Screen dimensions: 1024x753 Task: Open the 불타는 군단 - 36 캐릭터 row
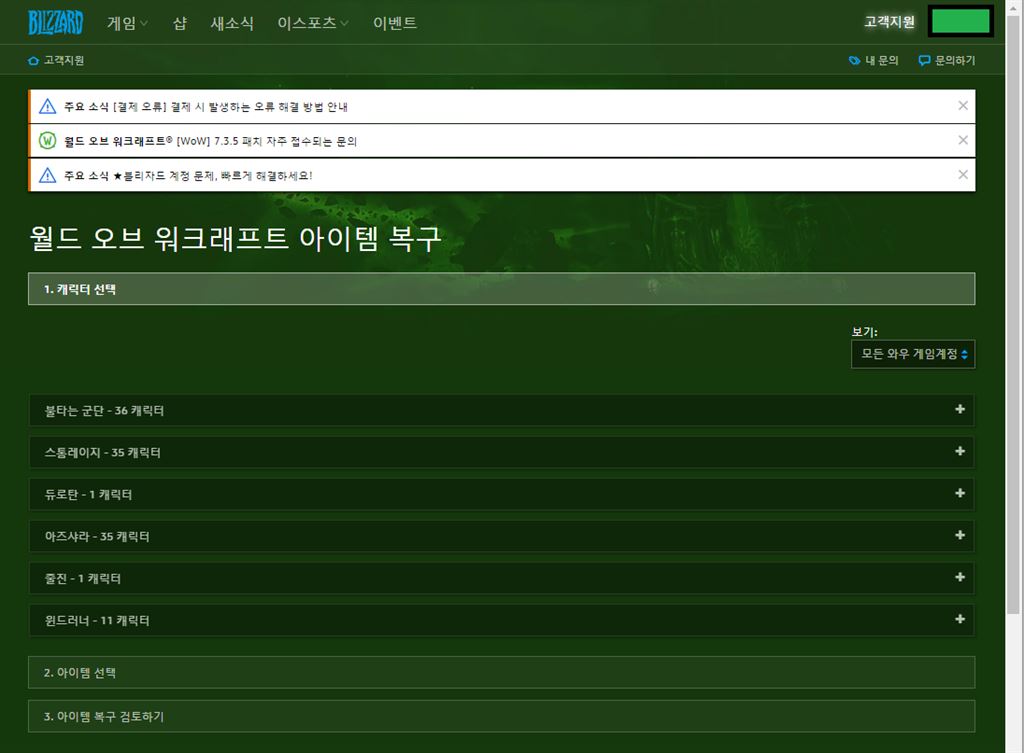tap(502, 410)
